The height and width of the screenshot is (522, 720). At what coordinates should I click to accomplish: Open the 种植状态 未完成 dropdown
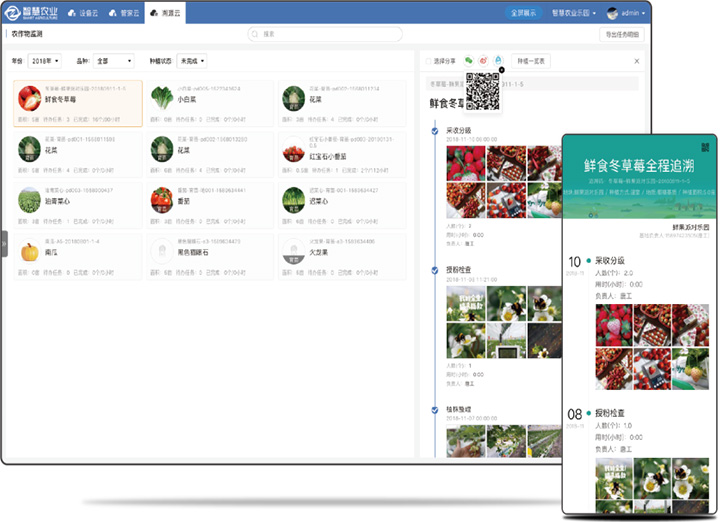(x=191, y=61)
